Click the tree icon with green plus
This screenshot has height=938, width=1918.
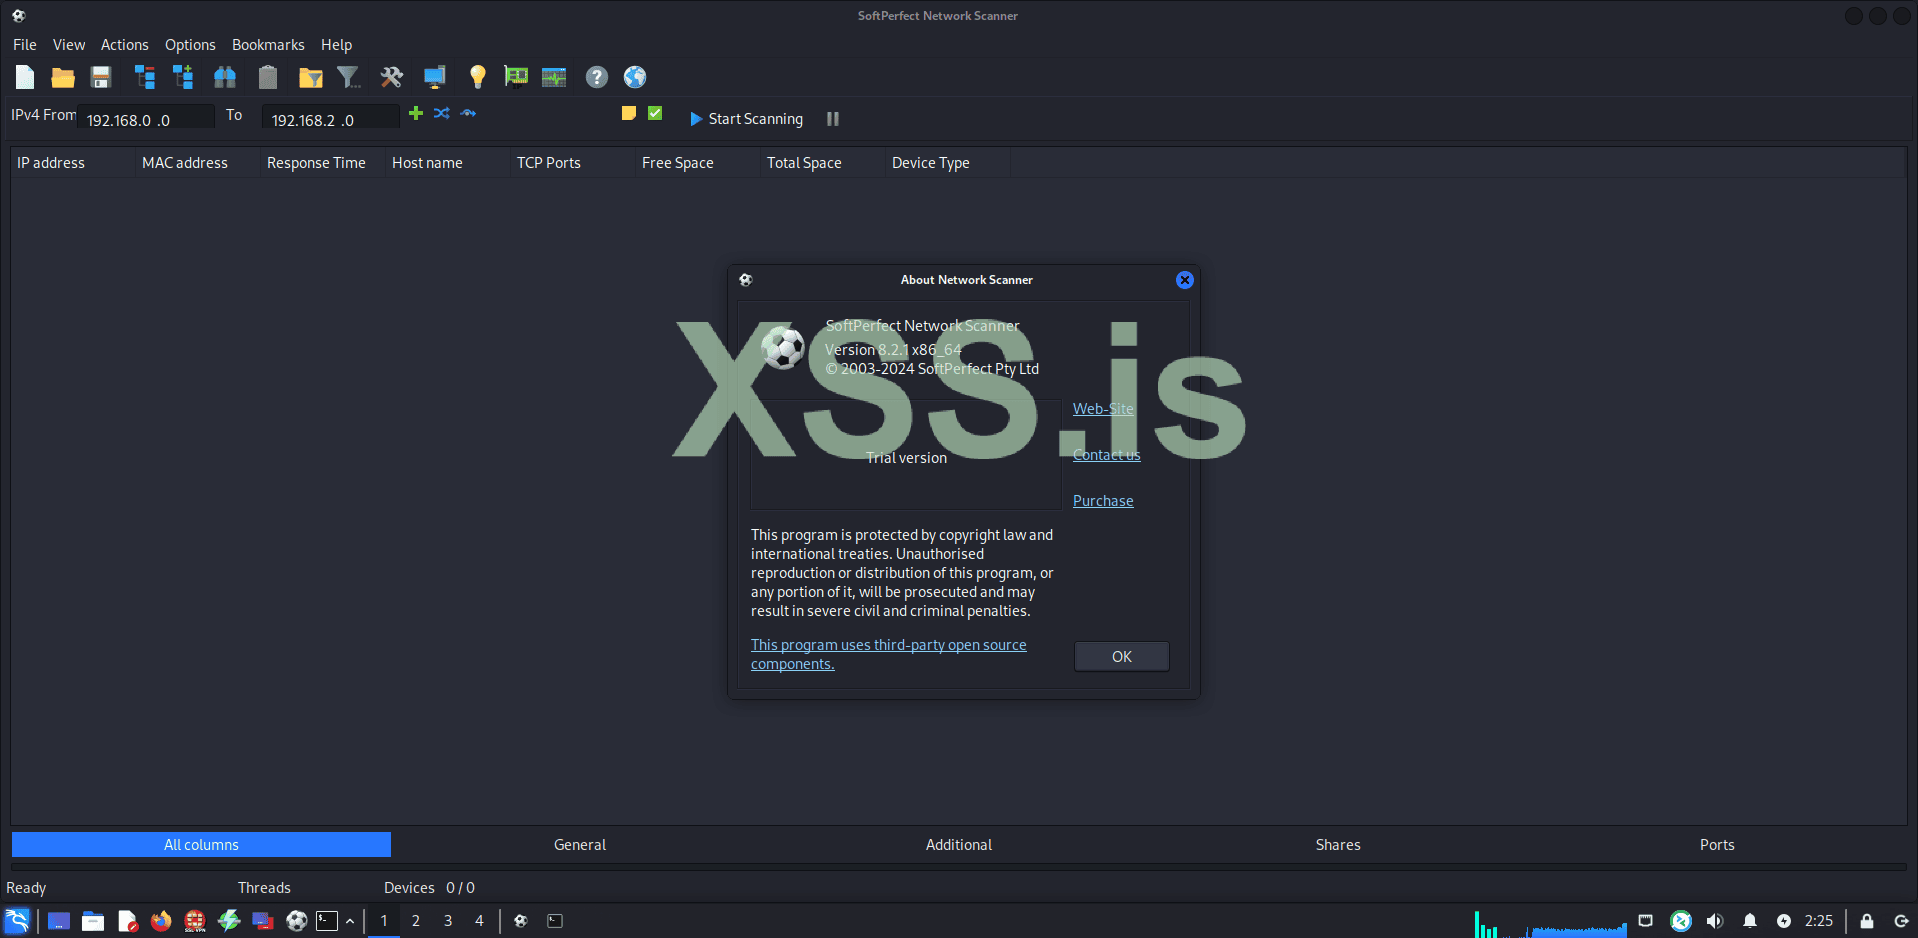pyautogui.click(x=183, y=77)
